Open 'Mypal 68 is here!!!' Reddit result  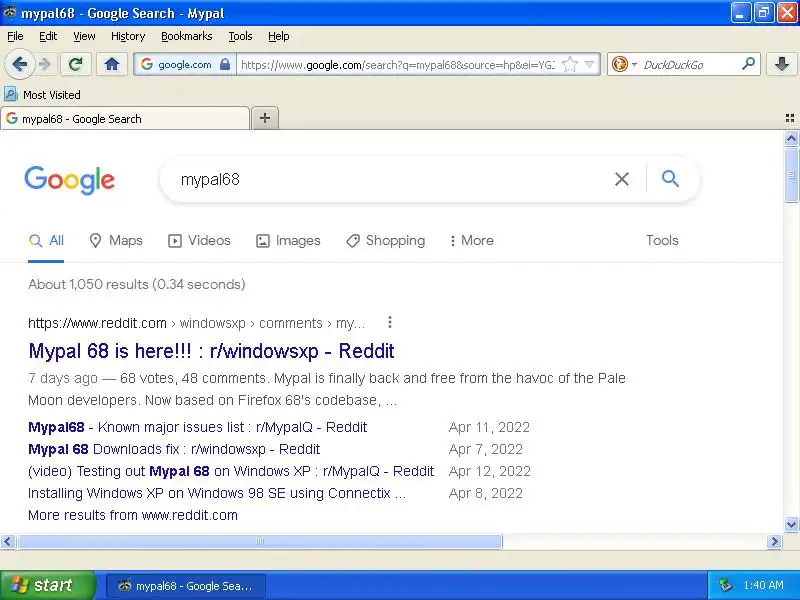211,351
